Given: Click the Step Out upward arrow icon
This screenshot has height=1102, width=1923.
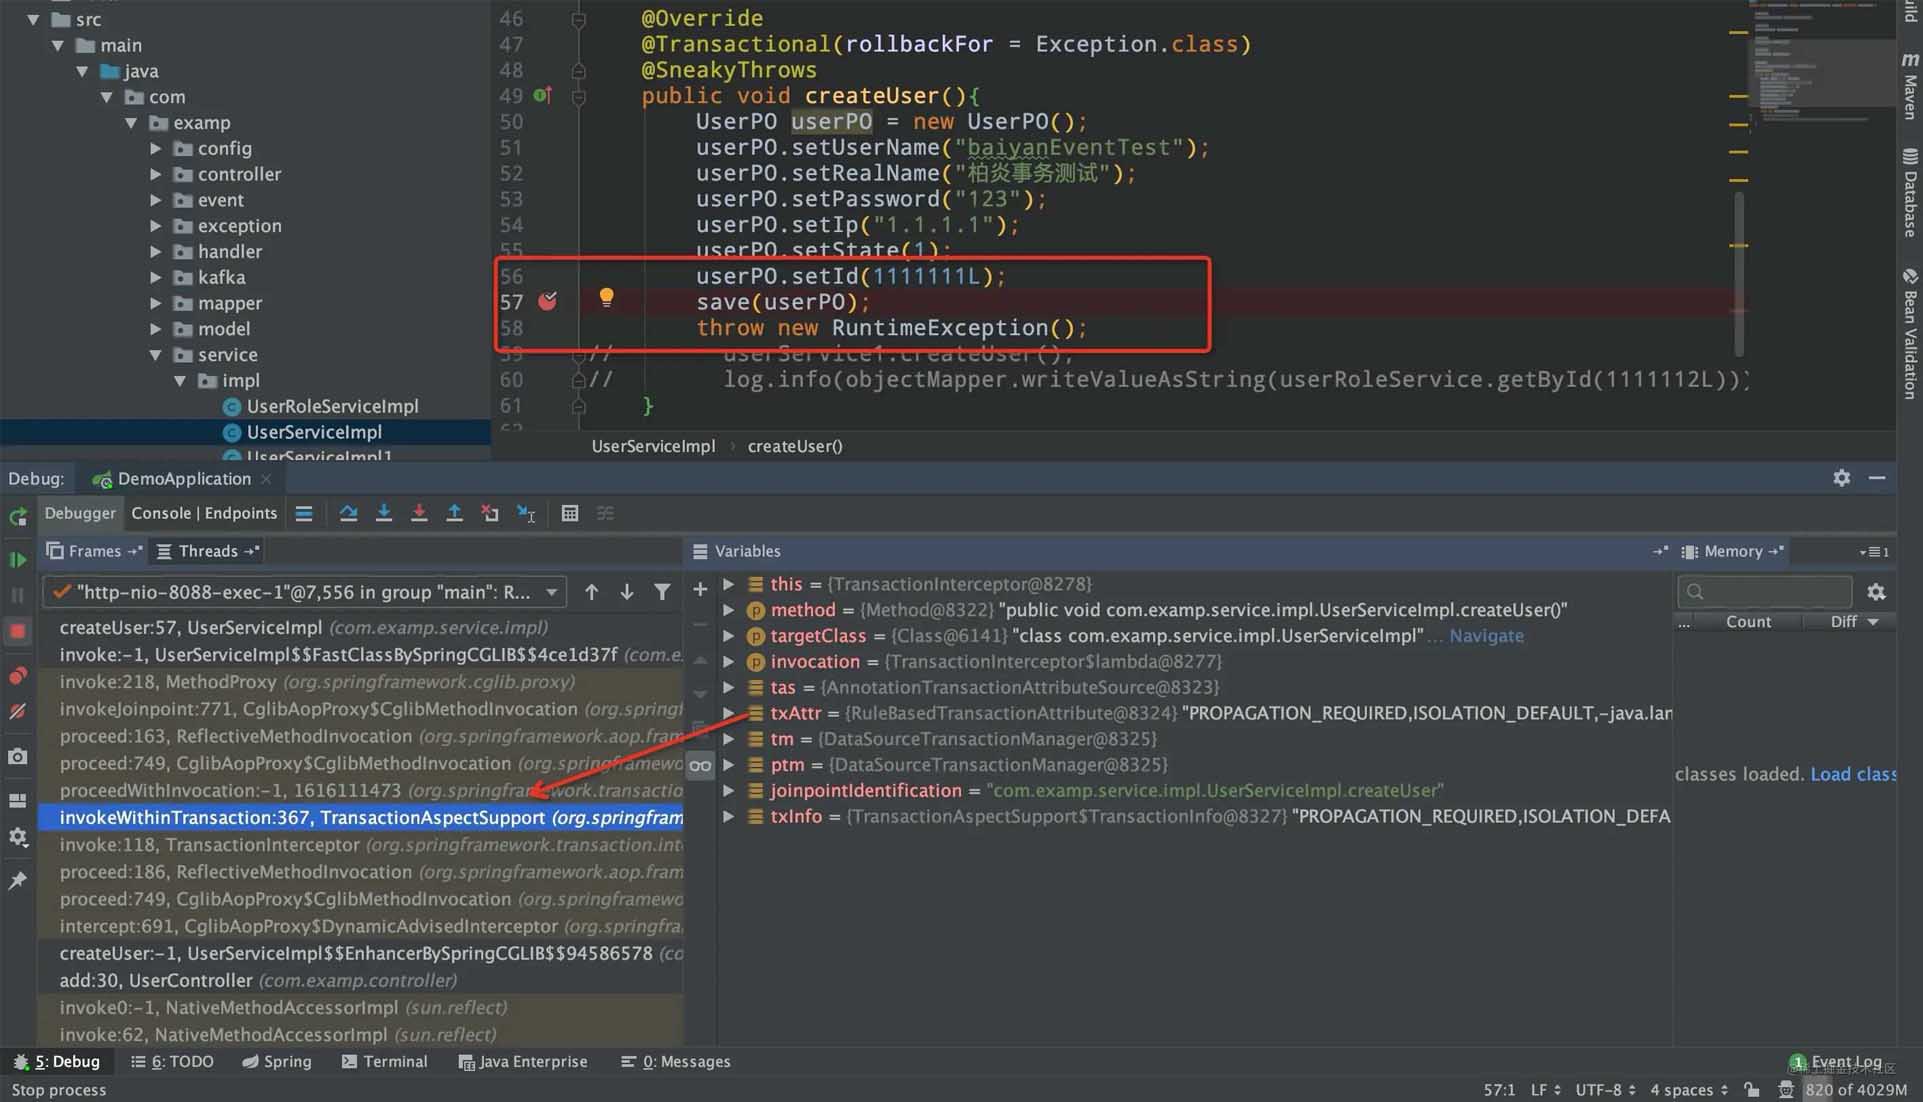Looking at the screenshot, I should point(454,513).
